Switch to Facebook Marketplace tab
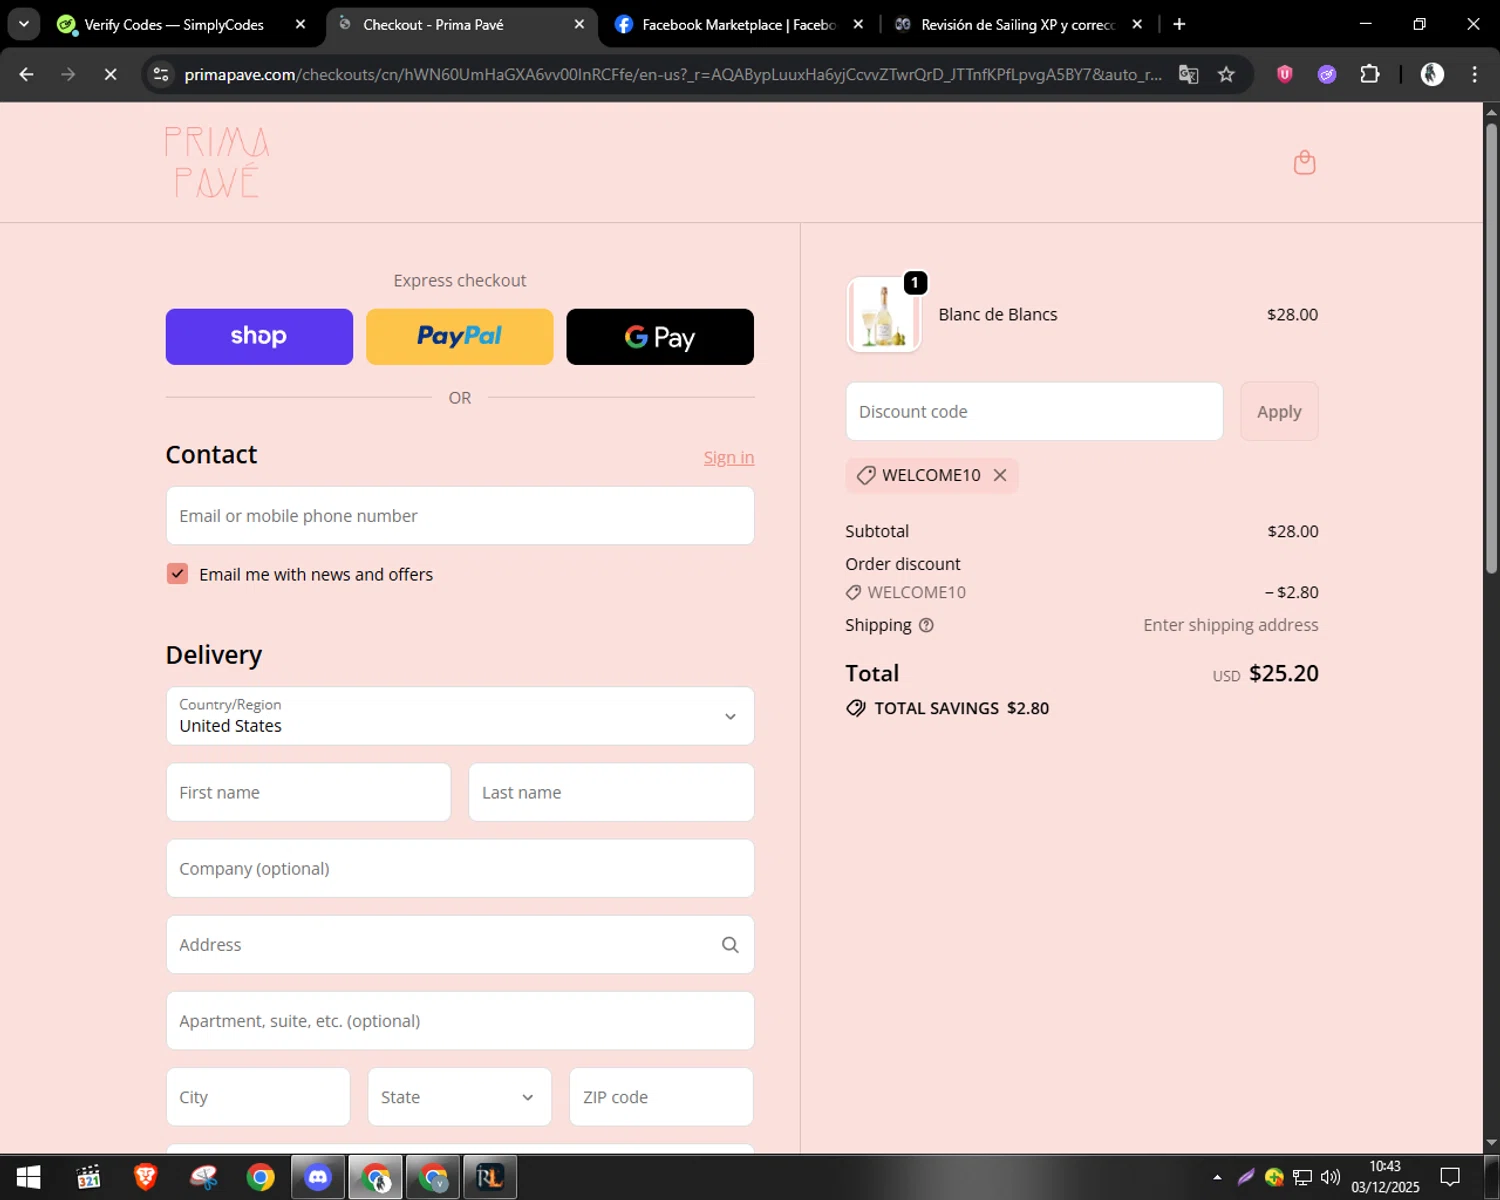 point(739,24)
